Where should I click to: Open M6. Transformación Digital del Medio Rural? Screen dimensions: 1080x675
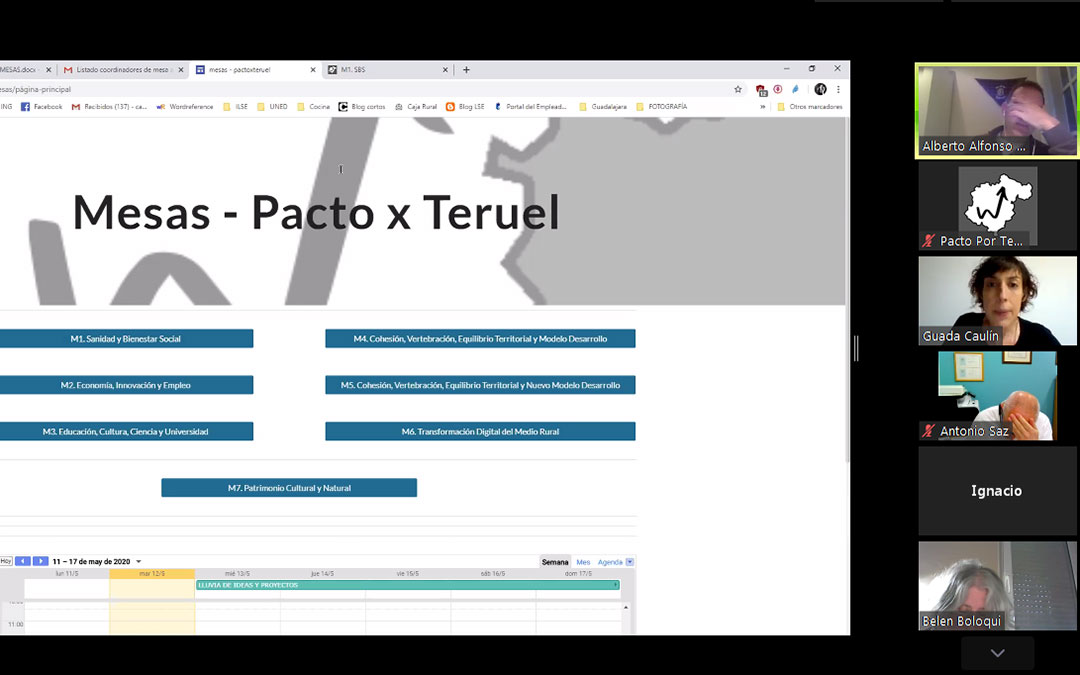click(480, 431)
